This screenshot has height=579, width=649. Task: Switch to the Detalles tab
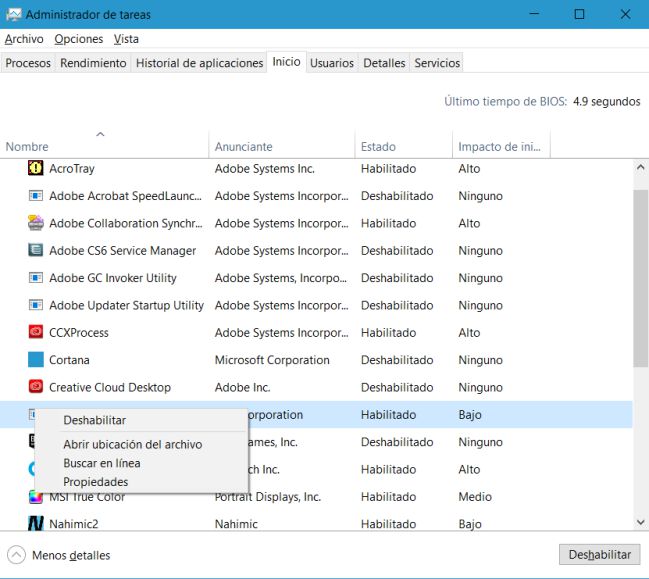[x=384, y=63]
